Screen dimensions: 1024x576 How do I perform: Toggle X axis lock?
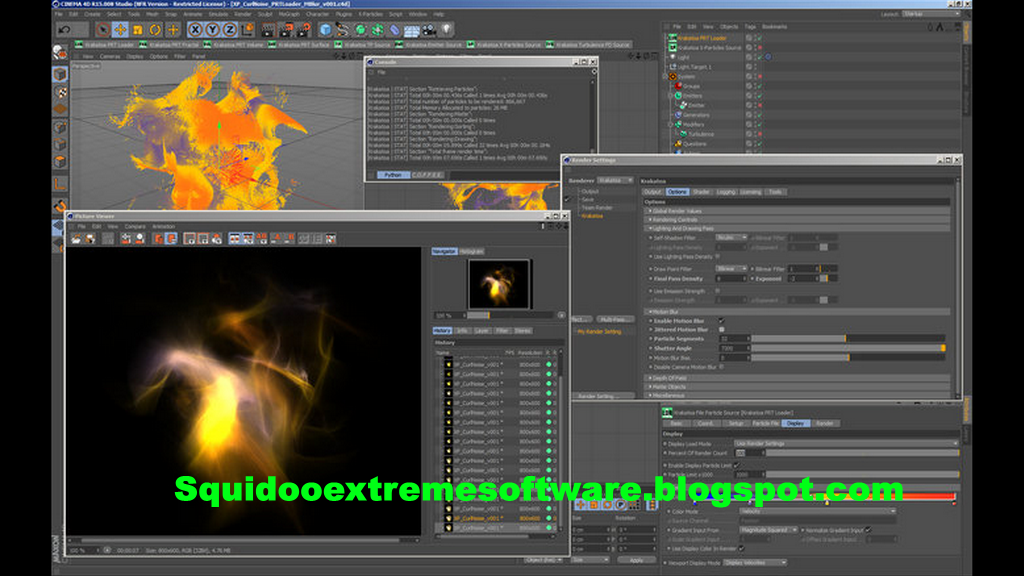195,29
